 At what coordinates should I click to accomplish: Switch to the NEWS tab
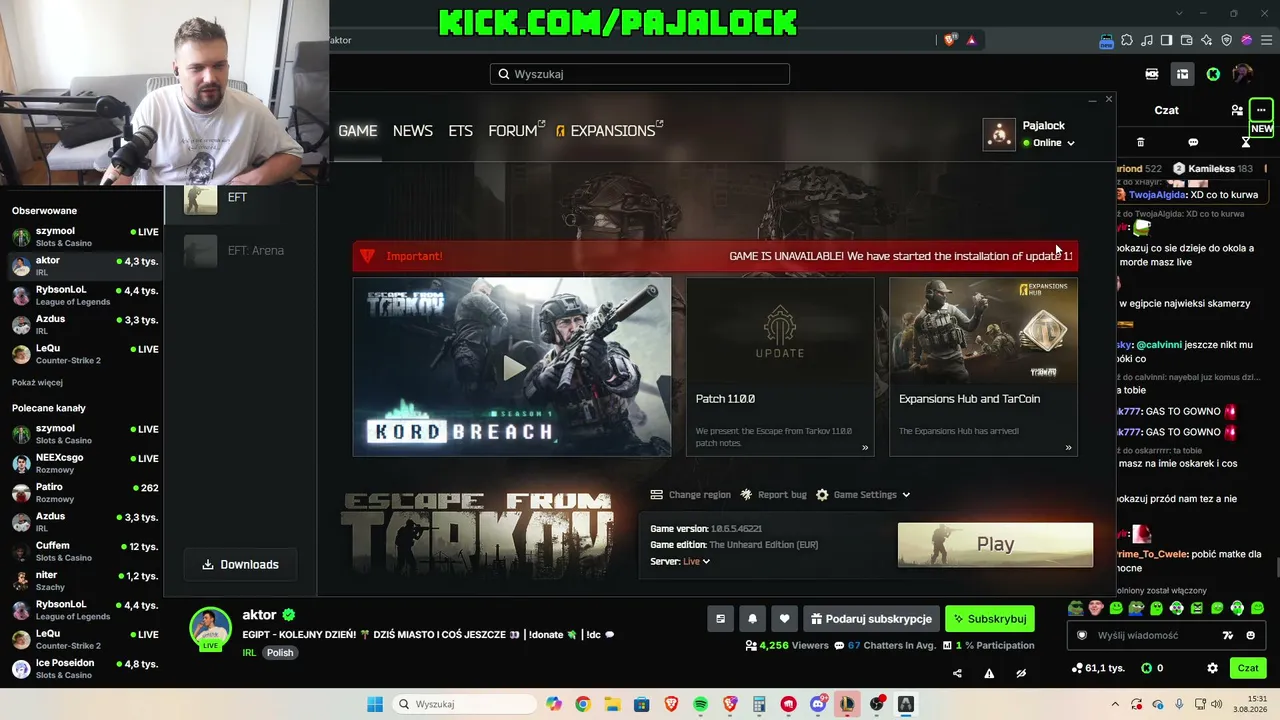click(413, 131)
